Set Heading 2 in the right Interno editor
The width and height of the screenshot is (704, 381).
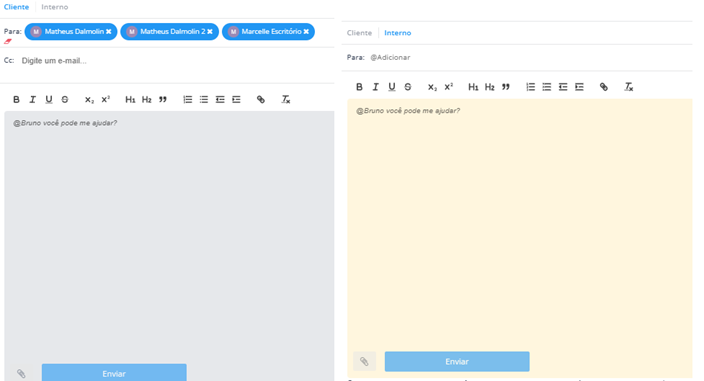click(489, 87)
